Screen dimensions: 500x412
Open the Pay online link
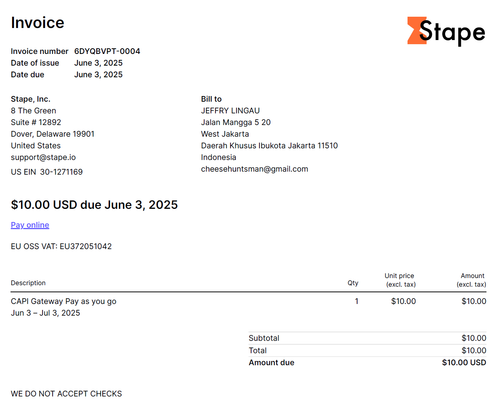click(30, 225)
